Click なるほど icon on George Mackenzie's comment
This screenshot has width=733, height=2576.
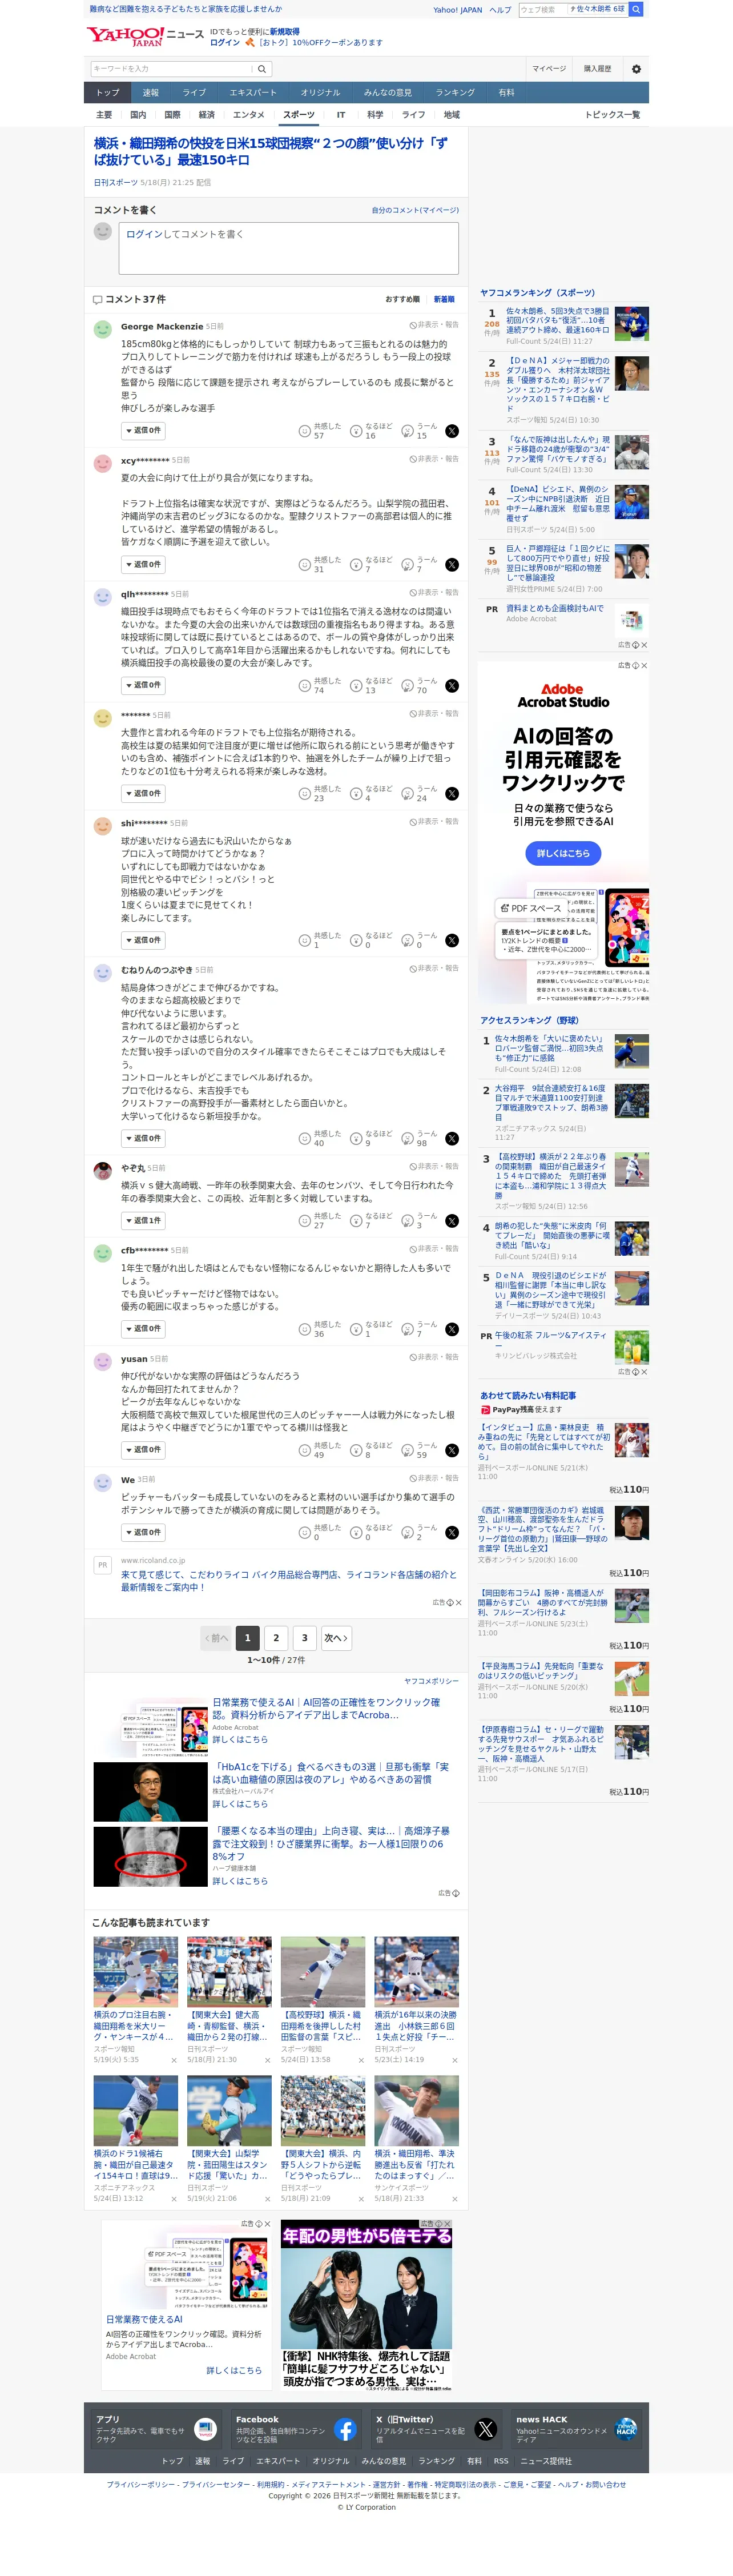[356, 431]
